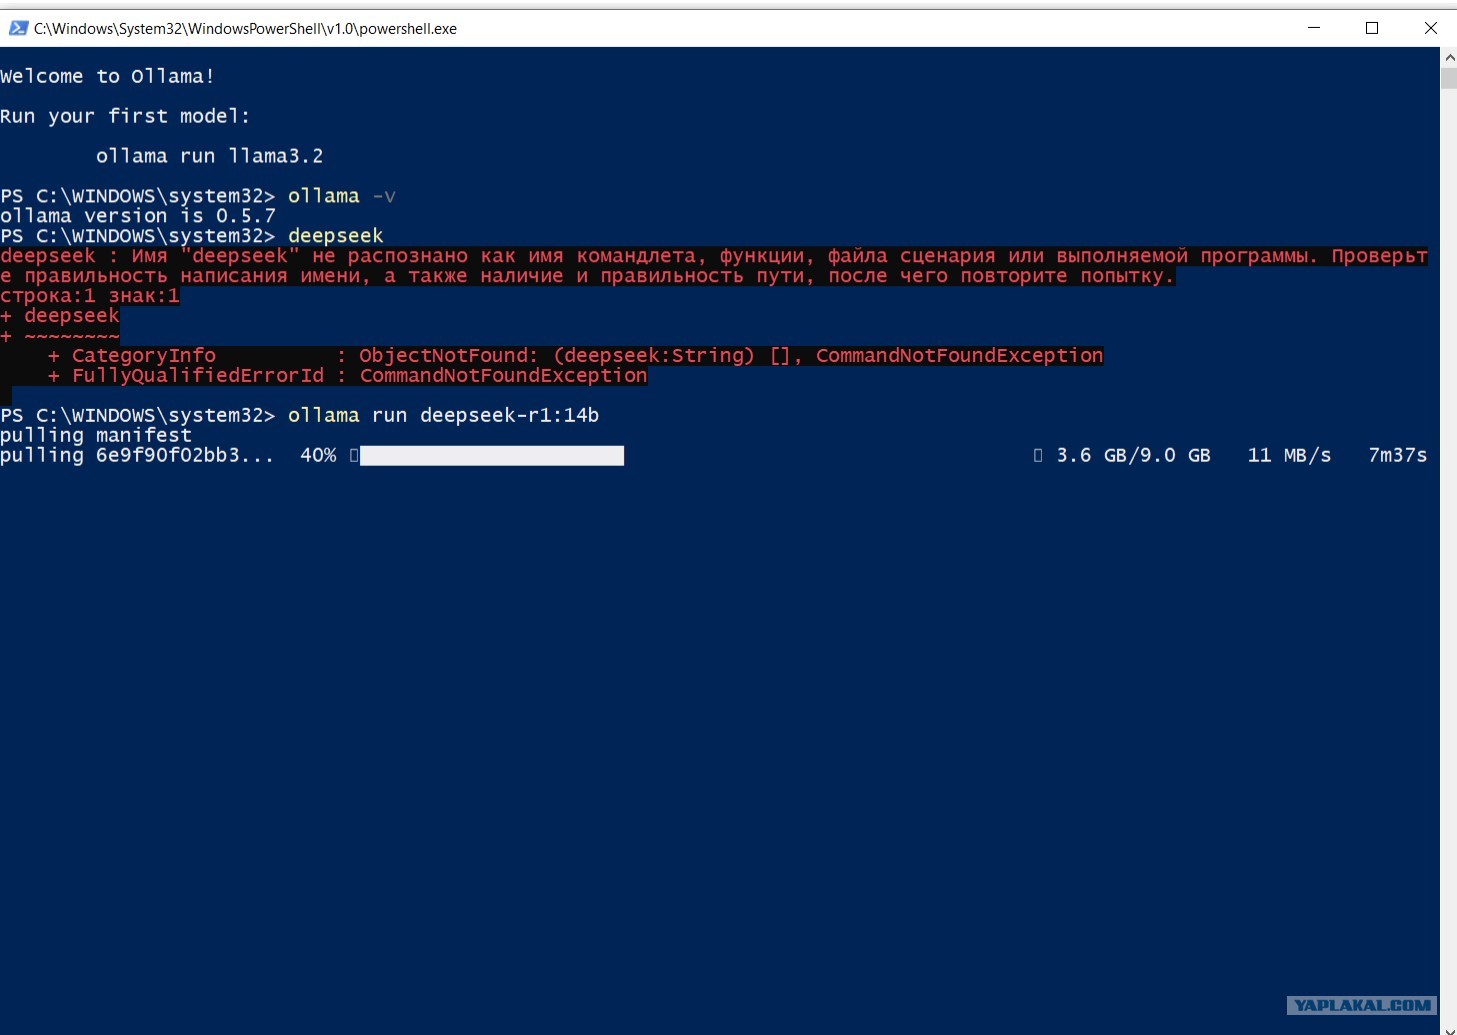Click the "ollama version is 0.5.7" output

(x=138, y=216)
